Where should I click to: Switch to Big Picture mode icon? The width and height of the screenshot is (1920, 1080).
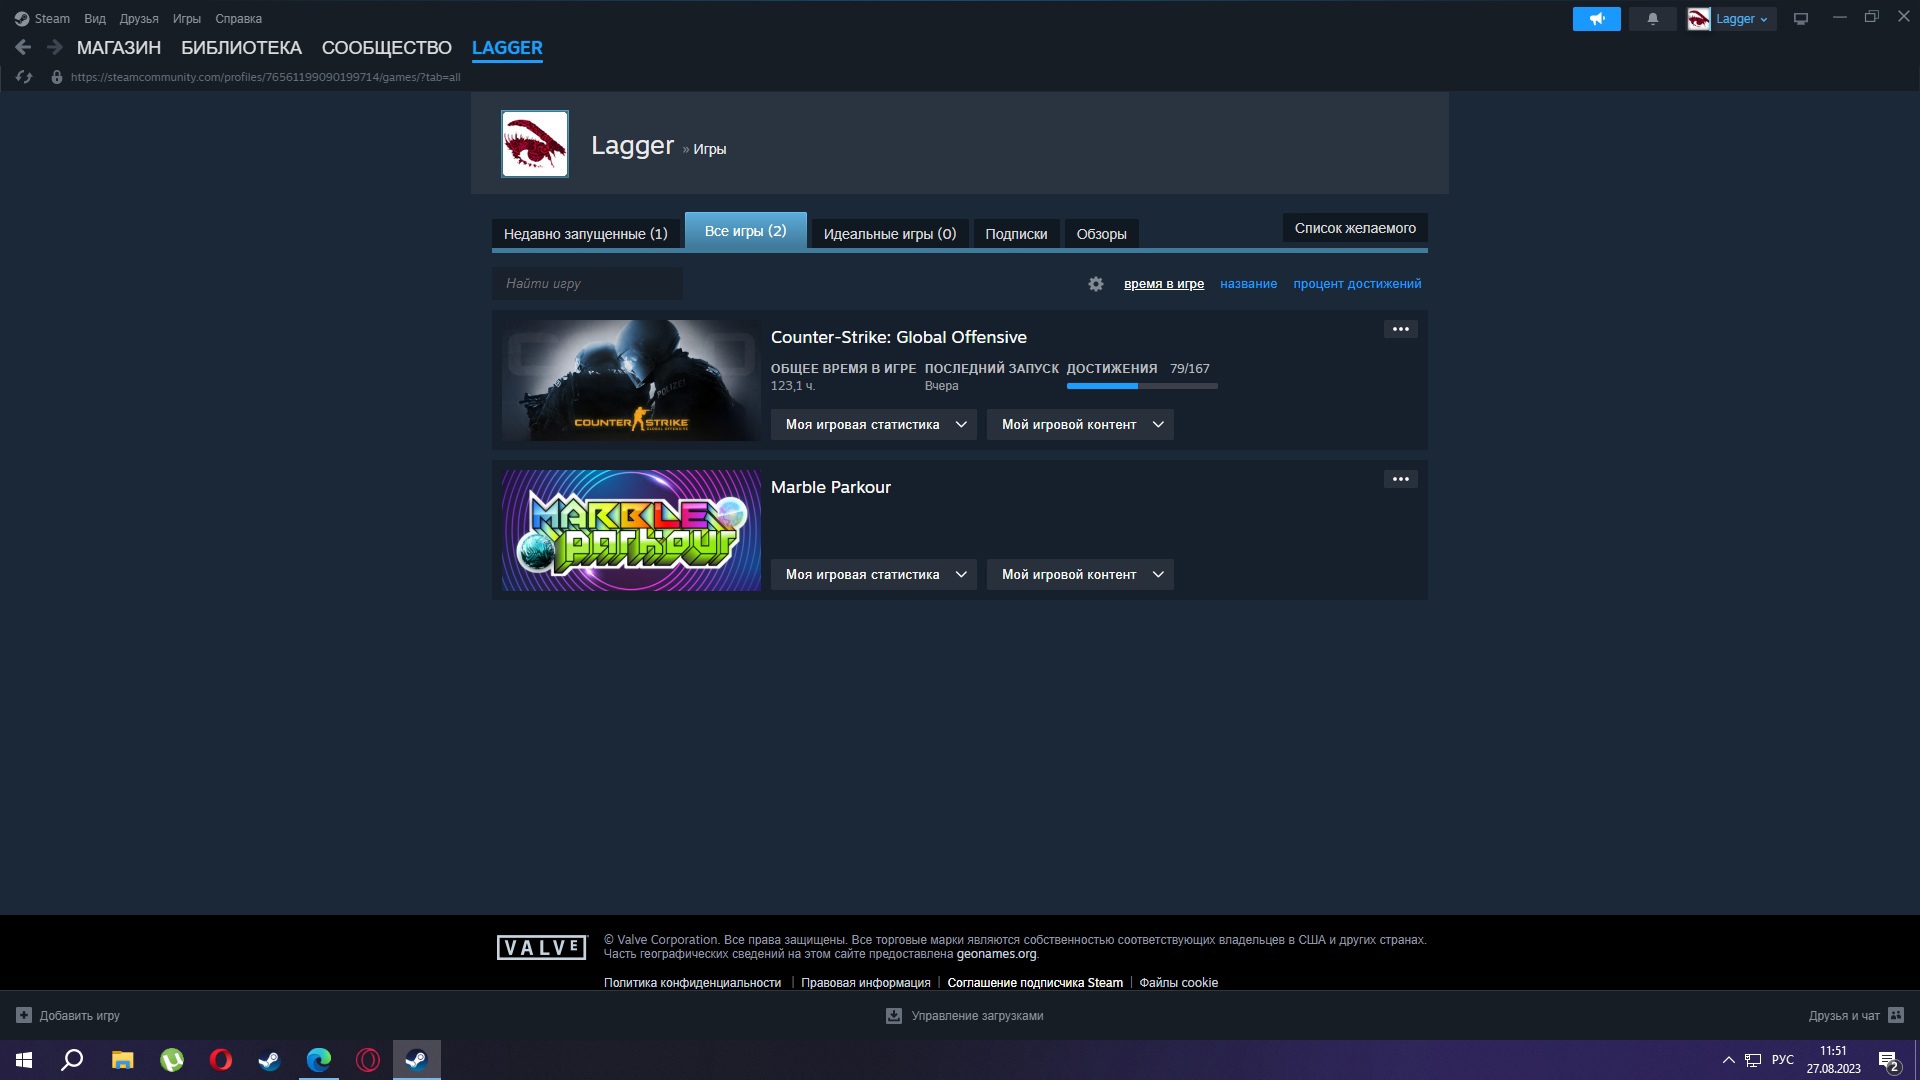tap(1801, 18)
